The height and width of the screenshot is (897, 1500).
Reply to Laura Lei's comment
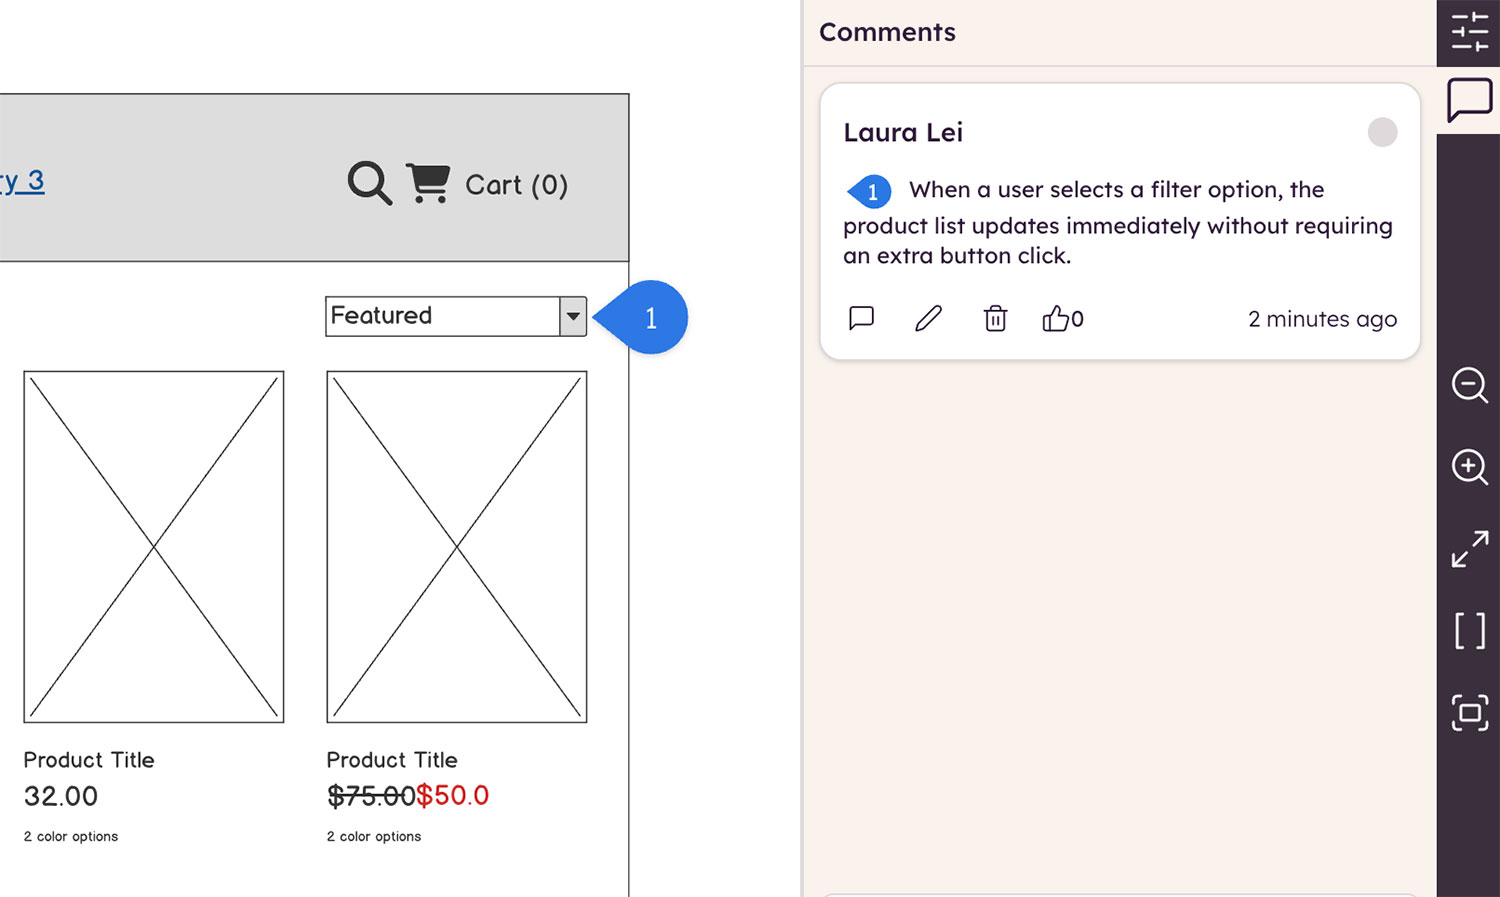click(x=861, y=318)
